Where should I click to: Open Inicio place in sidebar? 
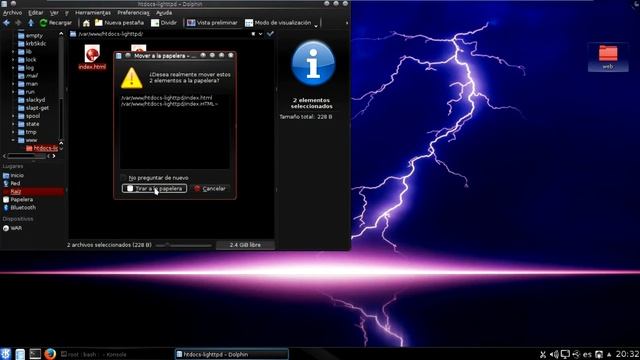coord(17,176)
